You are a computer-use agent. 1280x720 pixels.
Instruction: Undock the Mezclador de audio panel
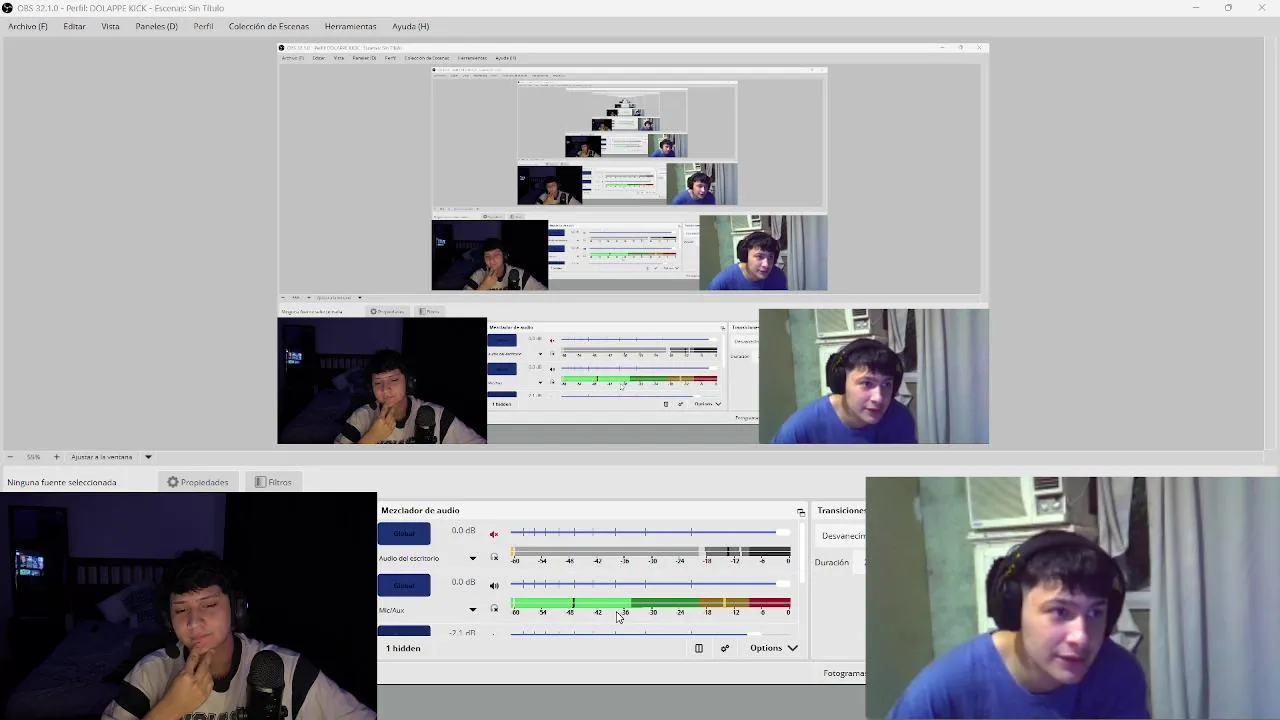(x=801, y=512)
